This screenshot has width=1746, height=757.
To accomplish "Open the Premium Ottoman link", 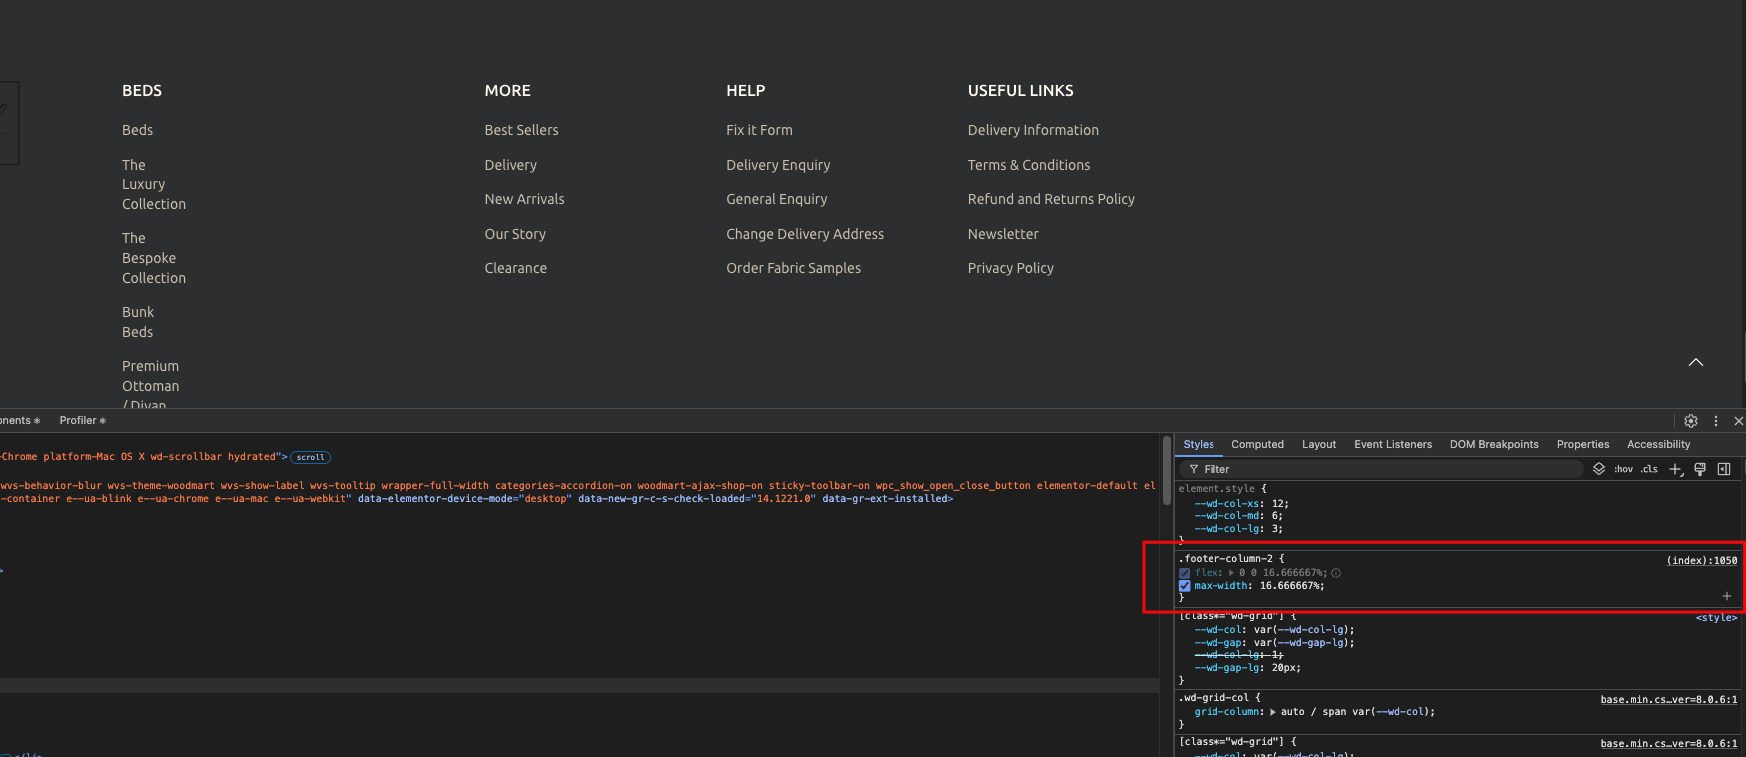I will pos(151,384).
